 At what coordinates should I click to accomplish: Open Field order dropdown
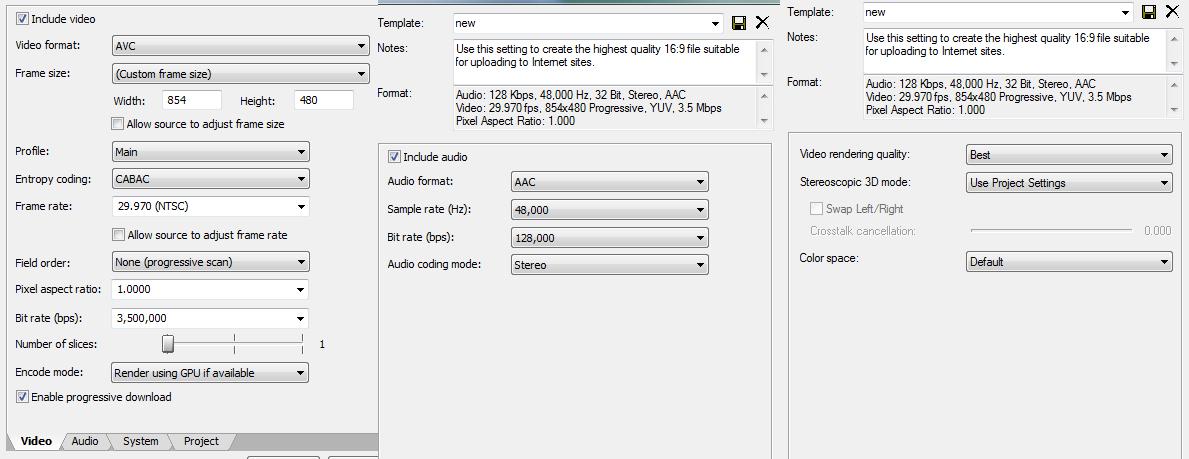point(210,262)
